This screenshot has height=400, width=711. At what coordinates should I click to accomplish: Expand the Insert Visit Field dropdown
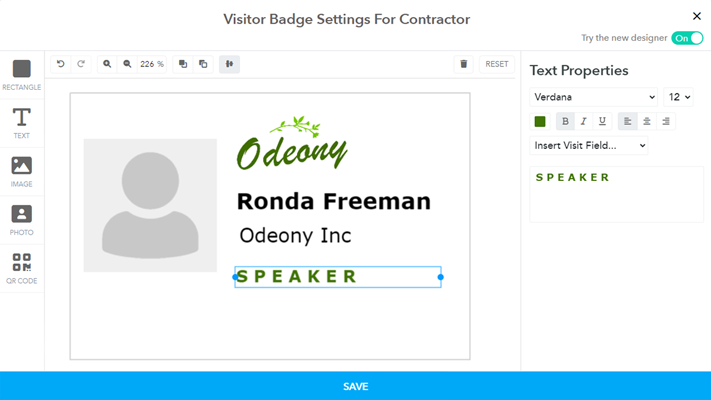(x=589, y=146)
